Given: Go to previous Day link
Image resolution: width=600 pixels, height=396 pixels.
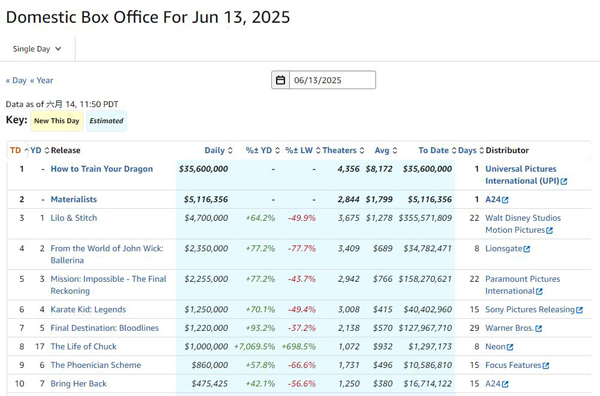Looking at the screenshot, I should pos(16,80).
